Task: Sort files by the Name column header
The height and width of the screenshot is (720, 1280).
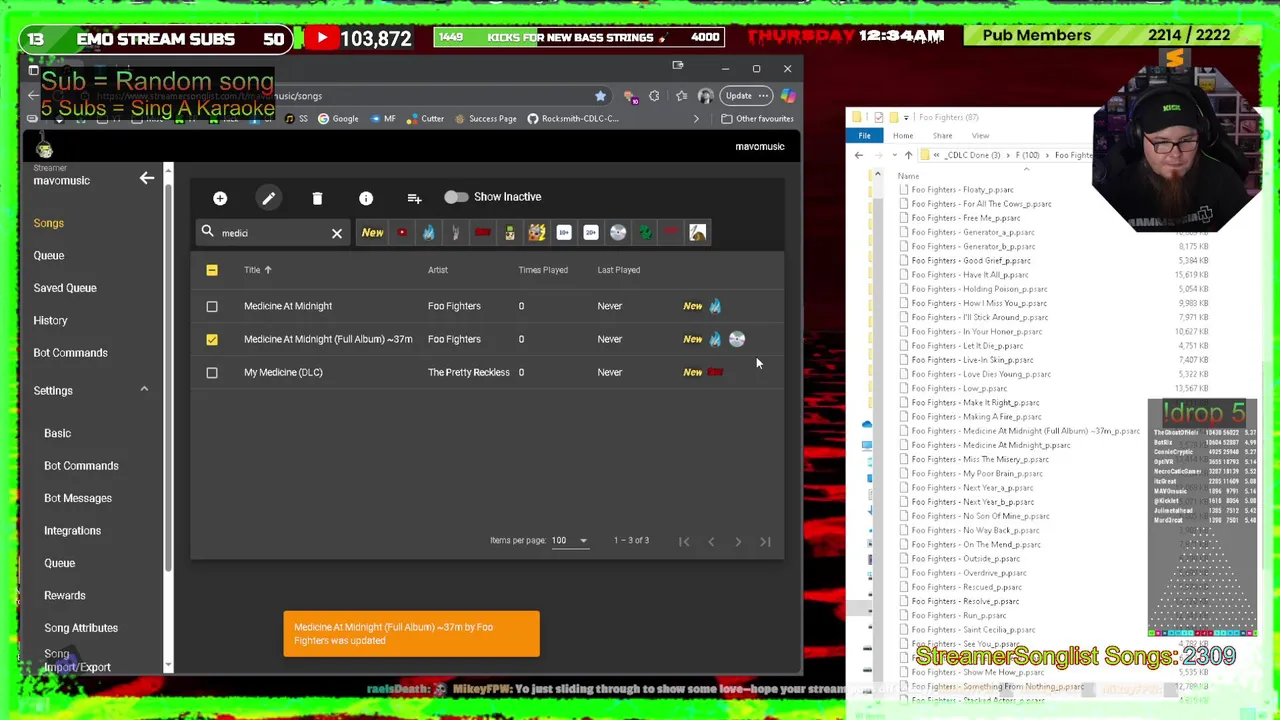Action: point(908,176)
